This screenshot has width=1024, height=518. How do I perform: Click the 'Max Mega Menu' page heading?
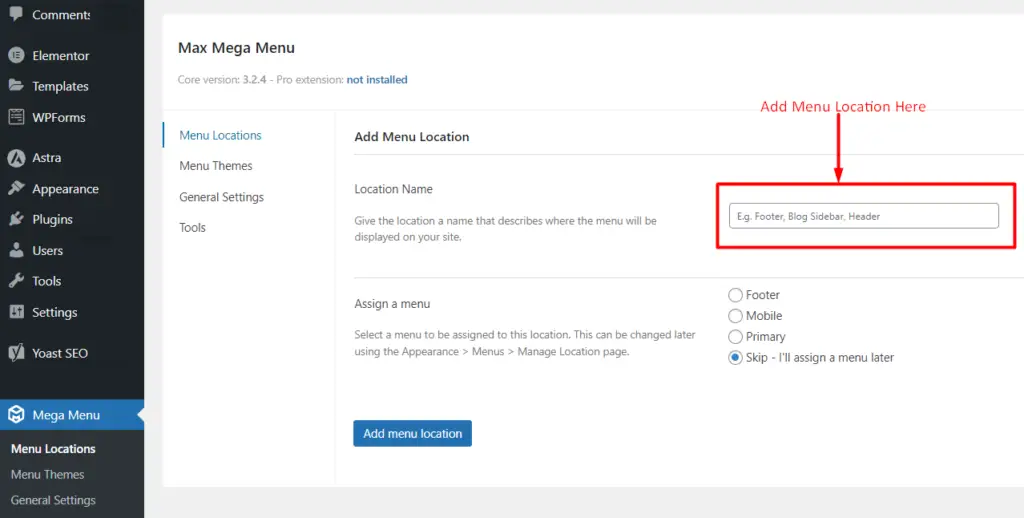pyautogui.click(x=236, y=48)
